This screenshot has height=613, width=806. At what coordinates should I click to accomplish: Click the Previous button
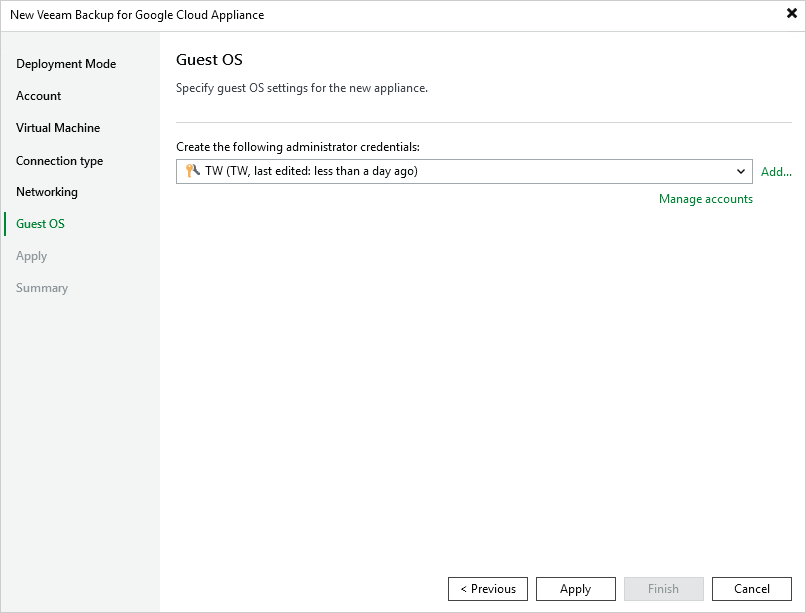coord(488,589)
